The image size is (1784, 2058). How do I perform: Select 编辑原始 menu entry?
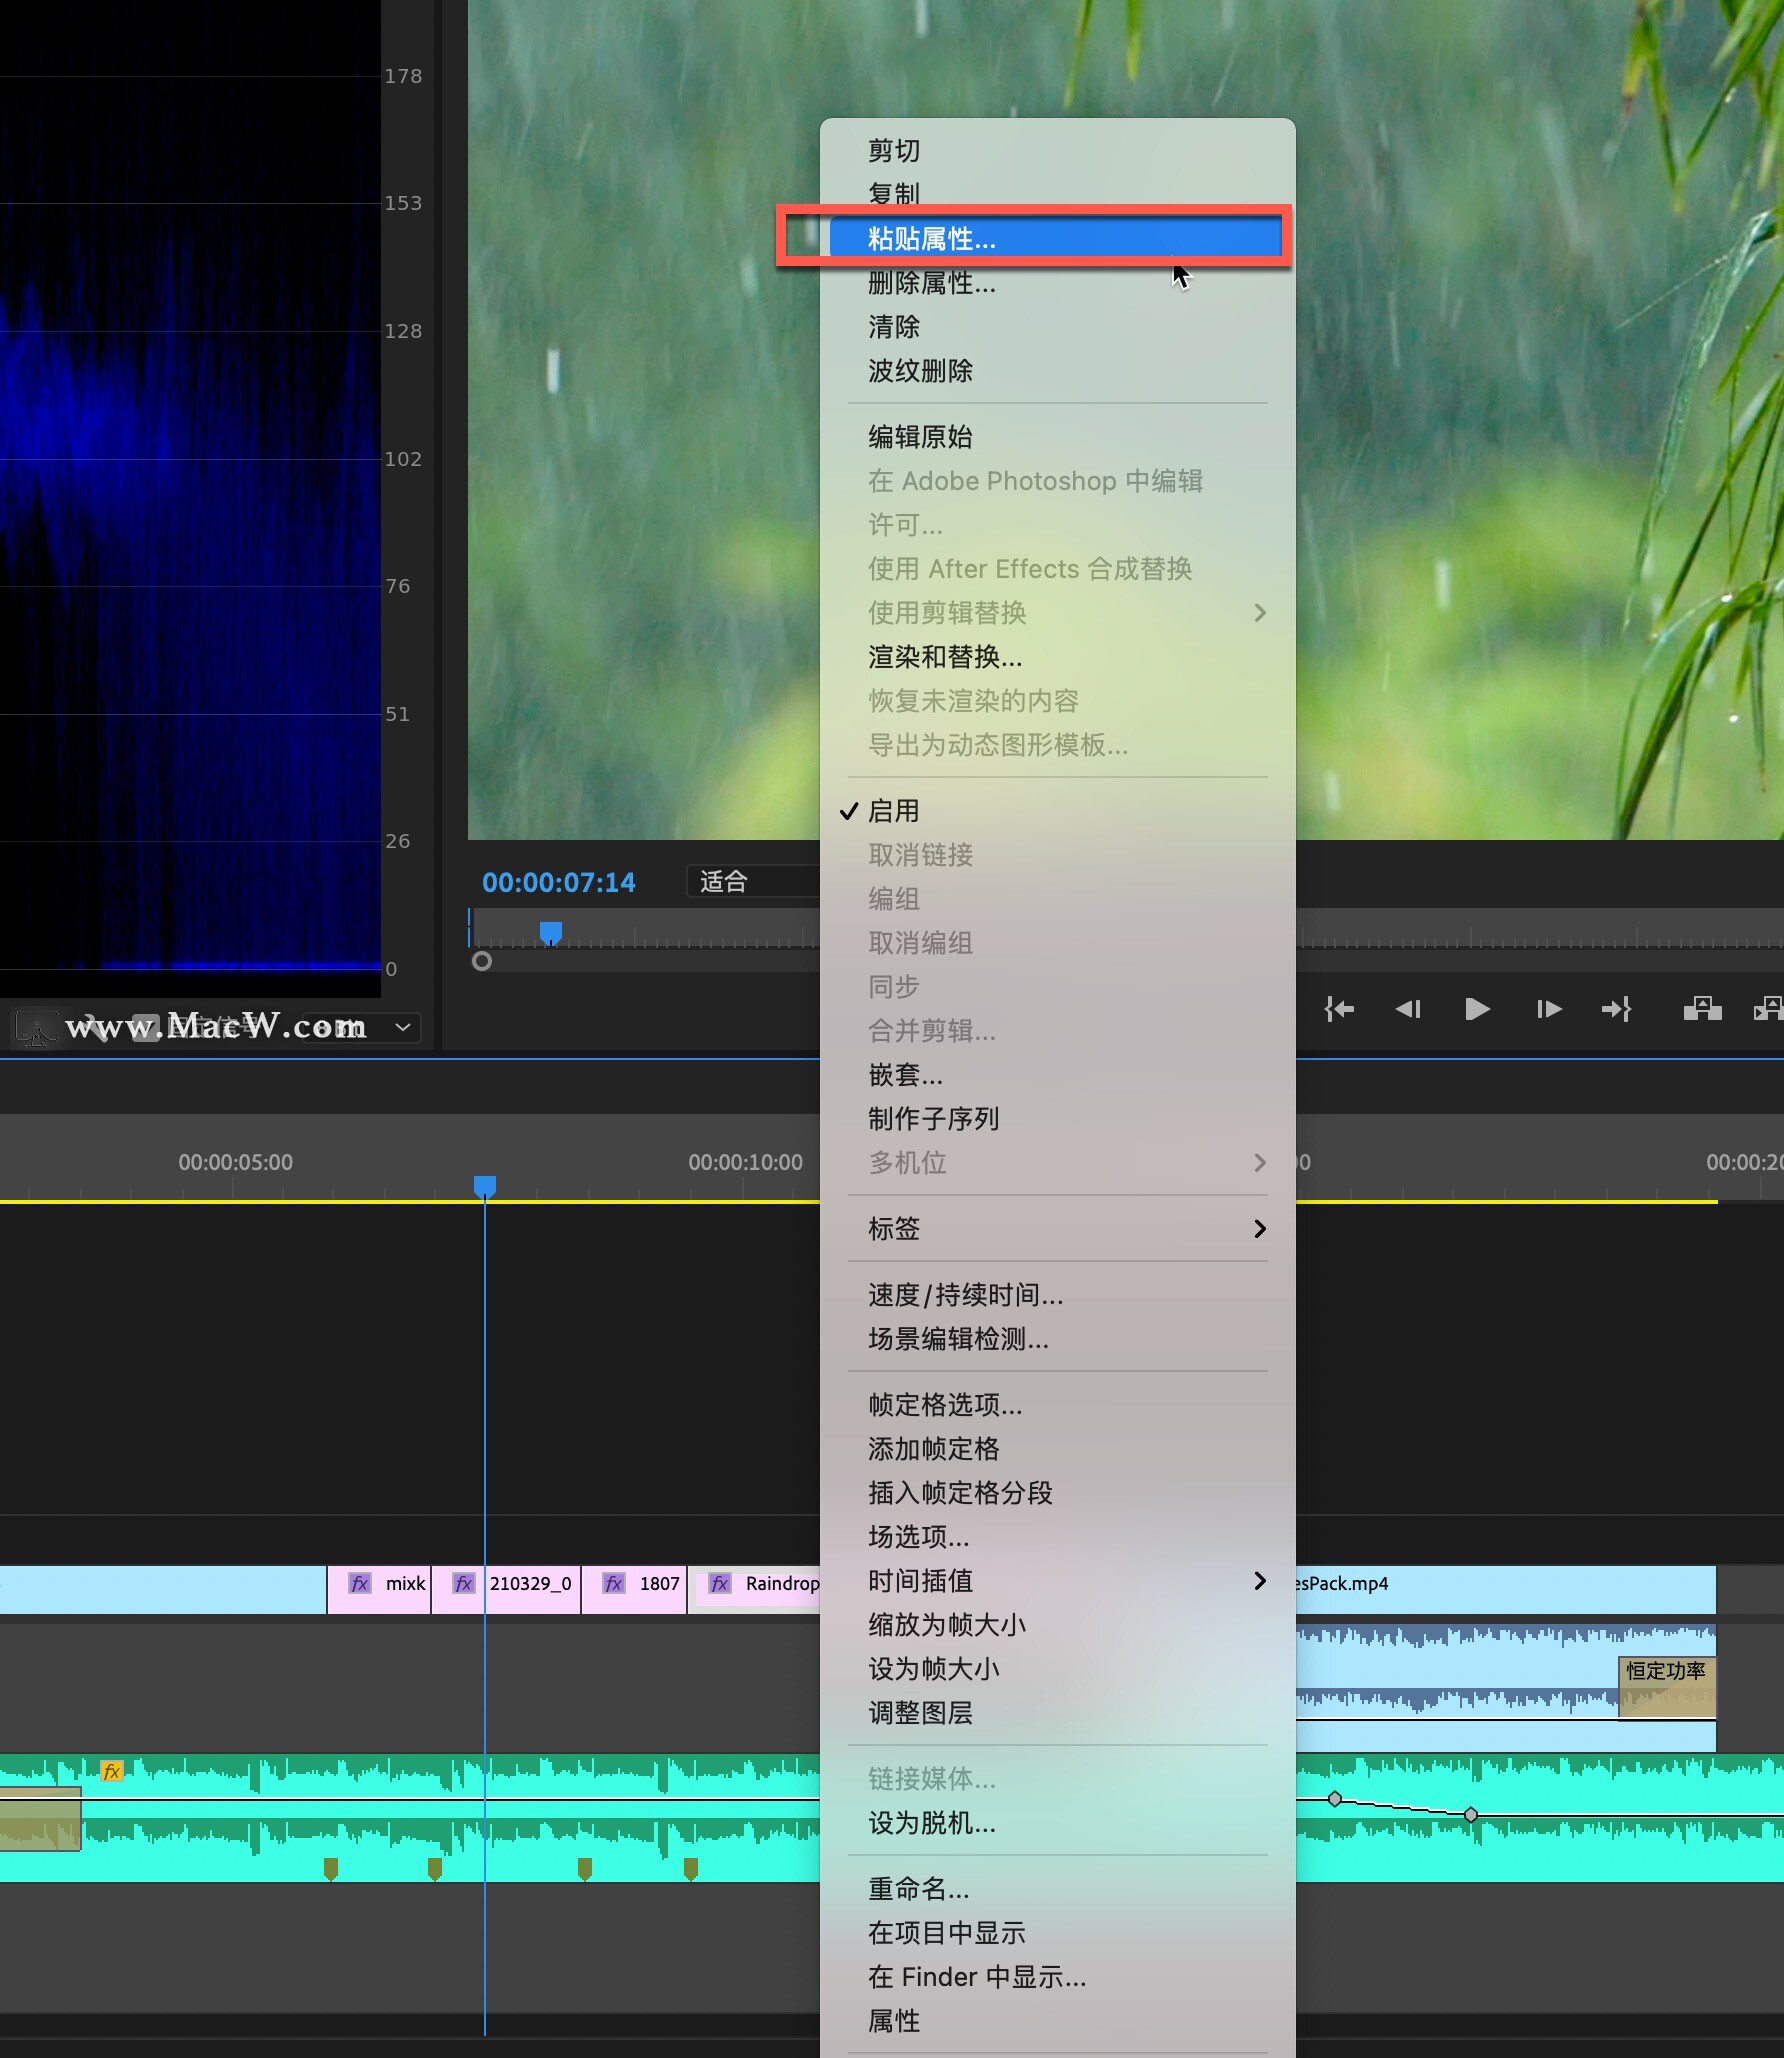[1057, 437]
